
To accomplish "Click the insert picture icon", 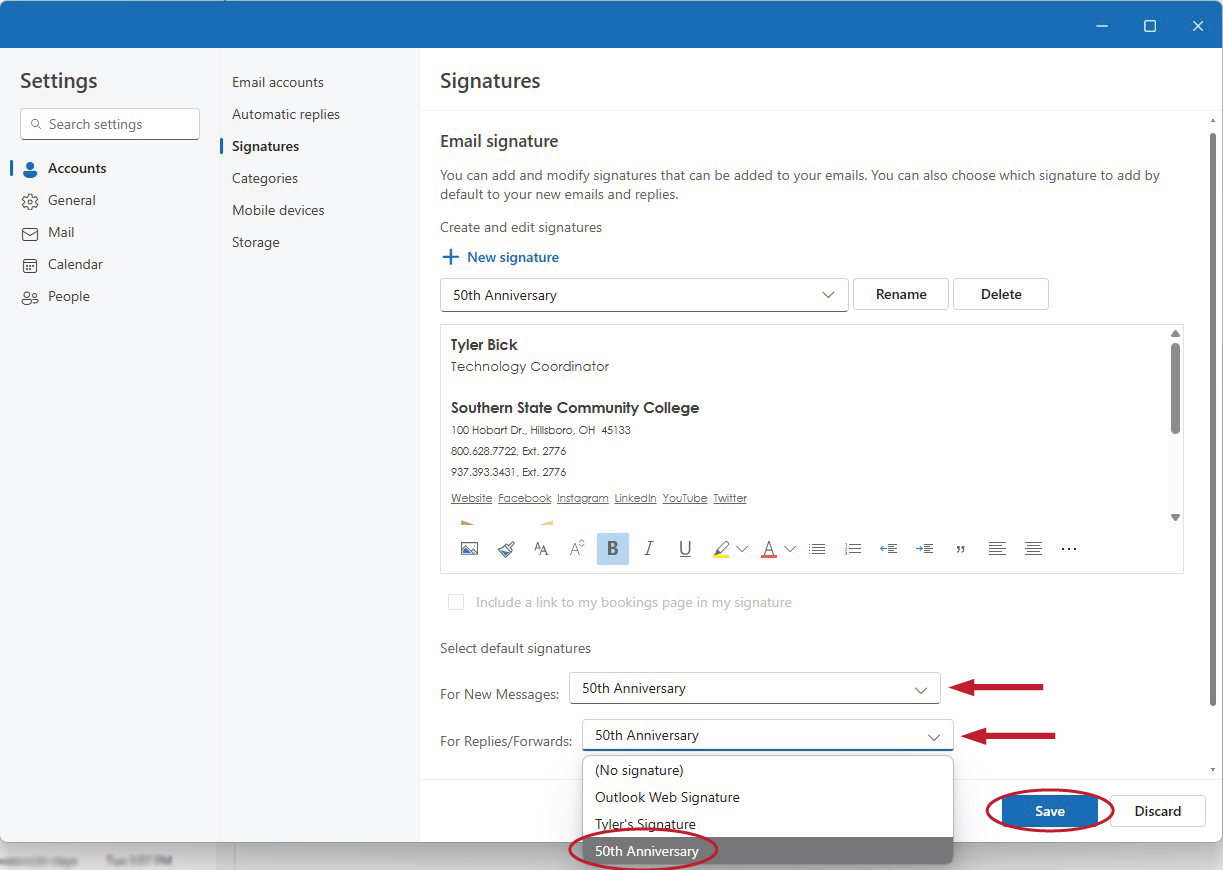I will point(469,549).
